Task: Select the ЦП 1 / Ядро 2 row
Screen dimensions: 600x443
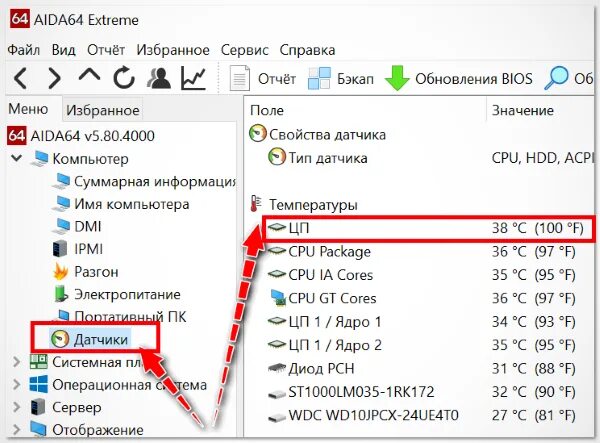Action: coord(421,345)
